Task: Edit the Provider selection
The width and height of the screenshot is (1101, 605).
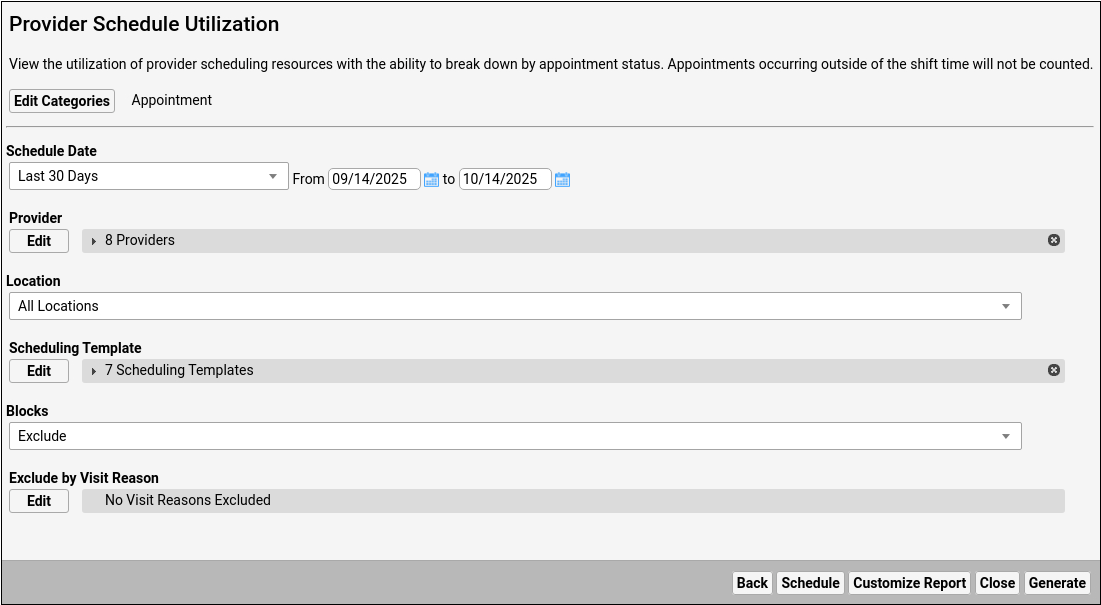Action: coord(39,241)
